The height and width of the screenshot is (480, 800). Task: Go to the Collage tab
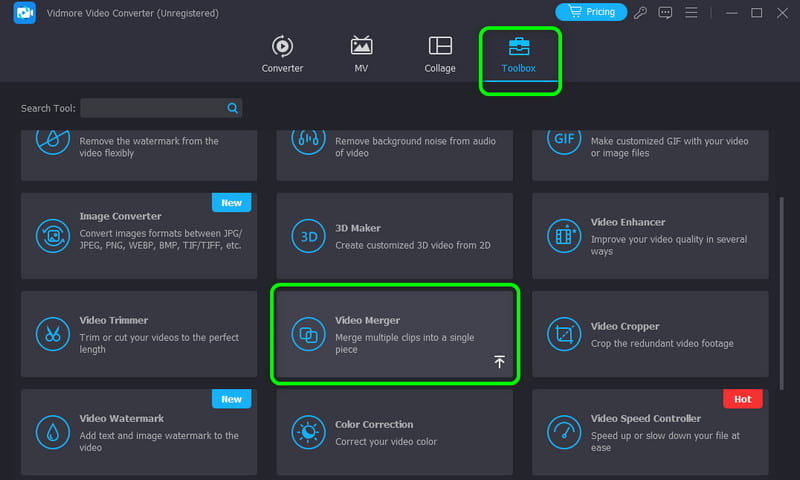(x=439, y=55)
